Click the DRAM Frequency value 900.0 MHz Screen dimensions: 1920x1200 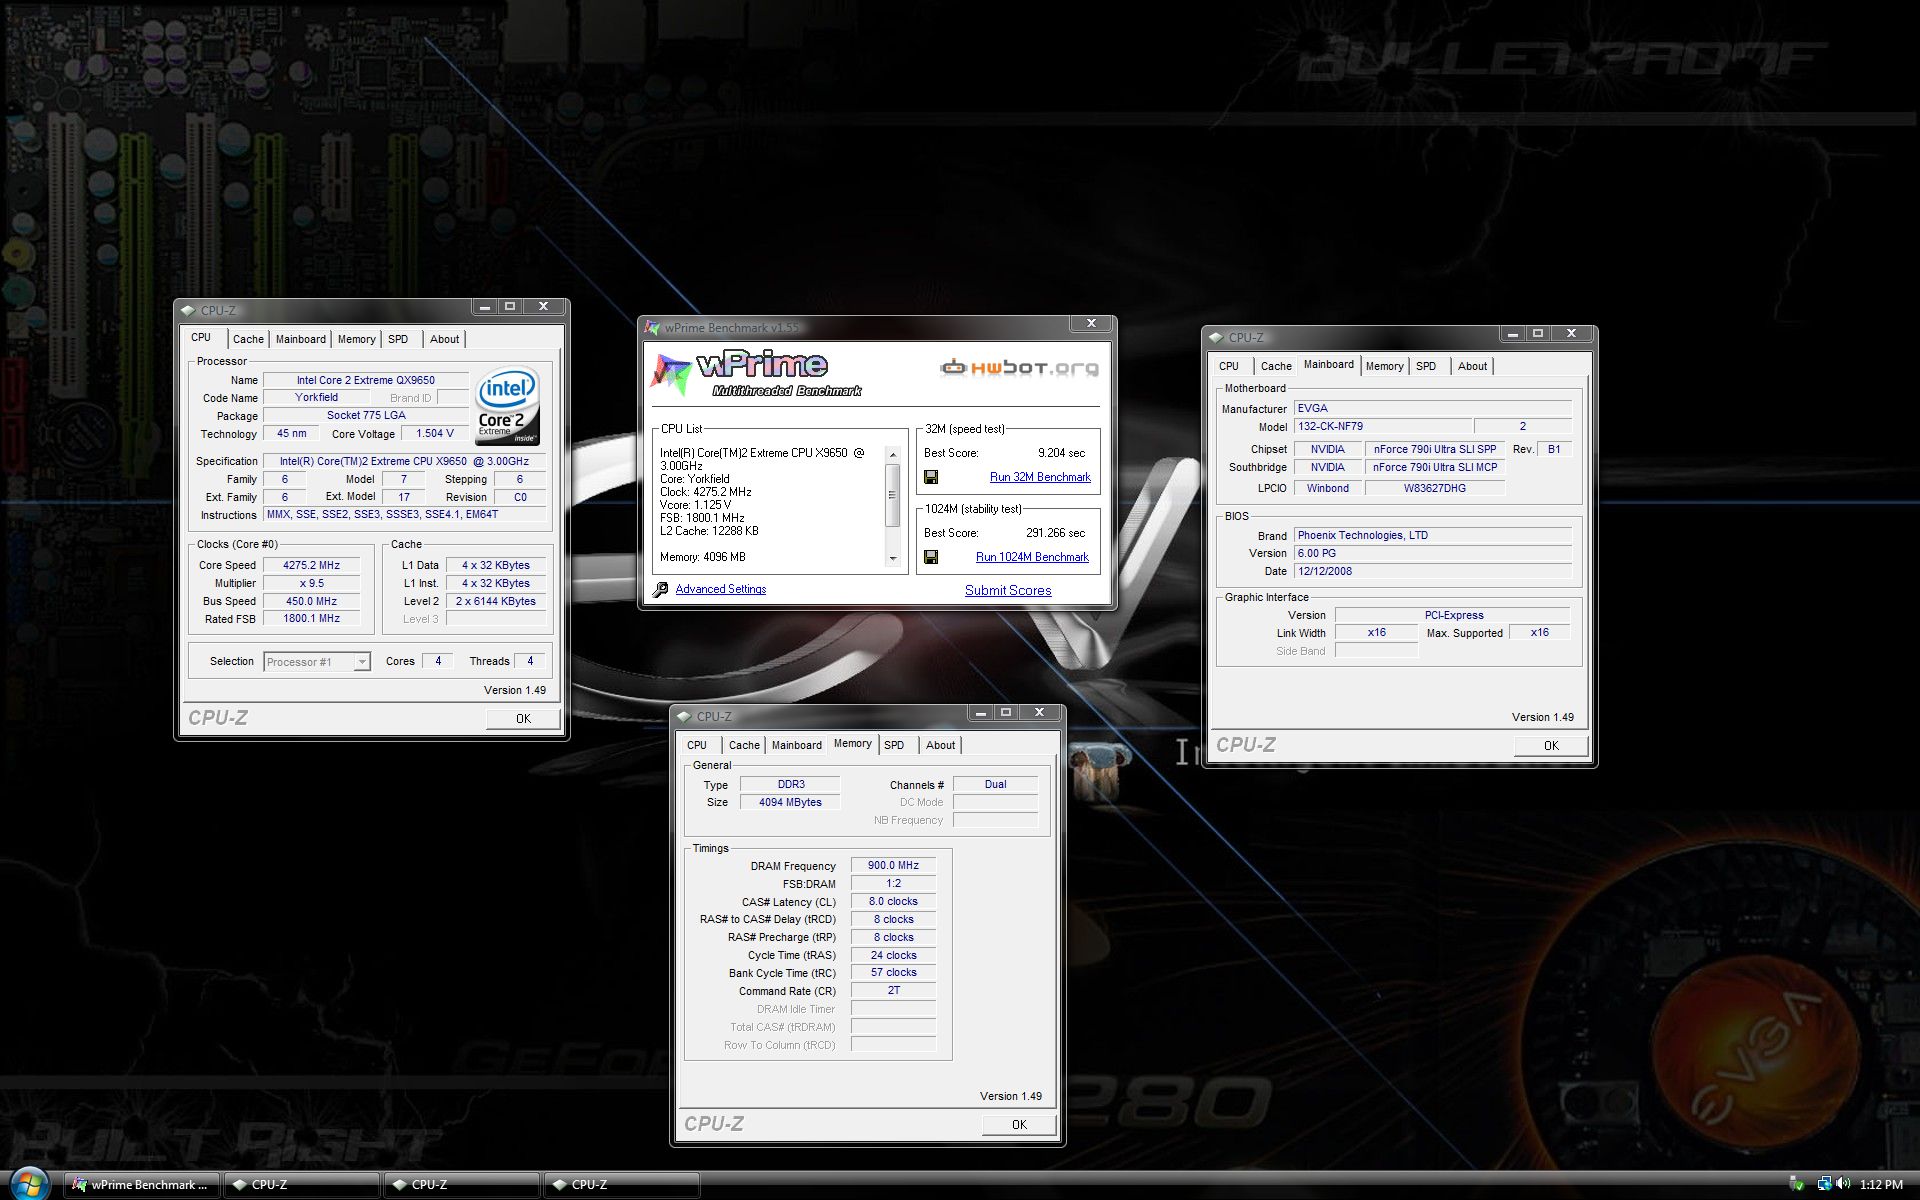(x=893, y=865)
